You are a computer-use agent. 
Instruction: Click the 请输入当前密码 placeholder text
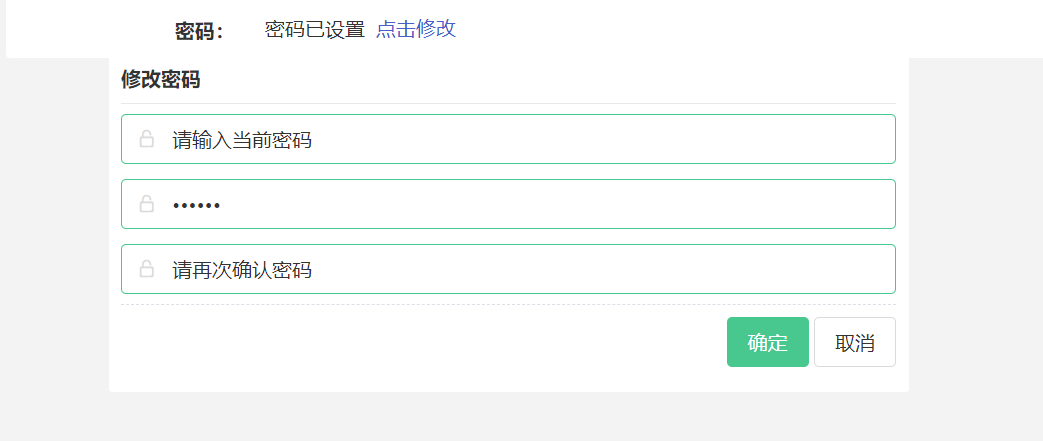click(242, 140)
